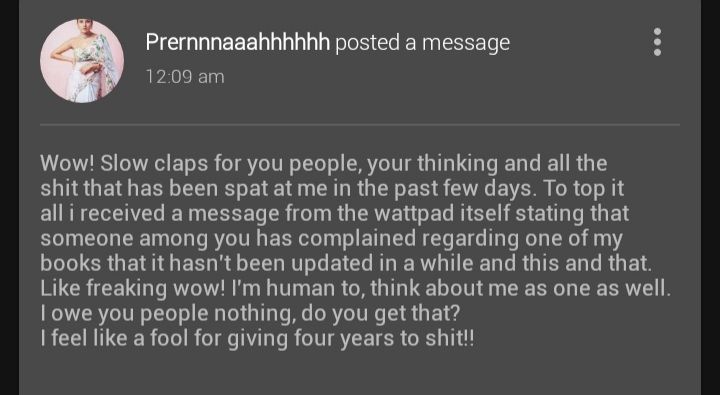Screen dimensions: 720x395
Task: Click the line beginning 'Like freaking wow!'
Action: tap(355, 289)
